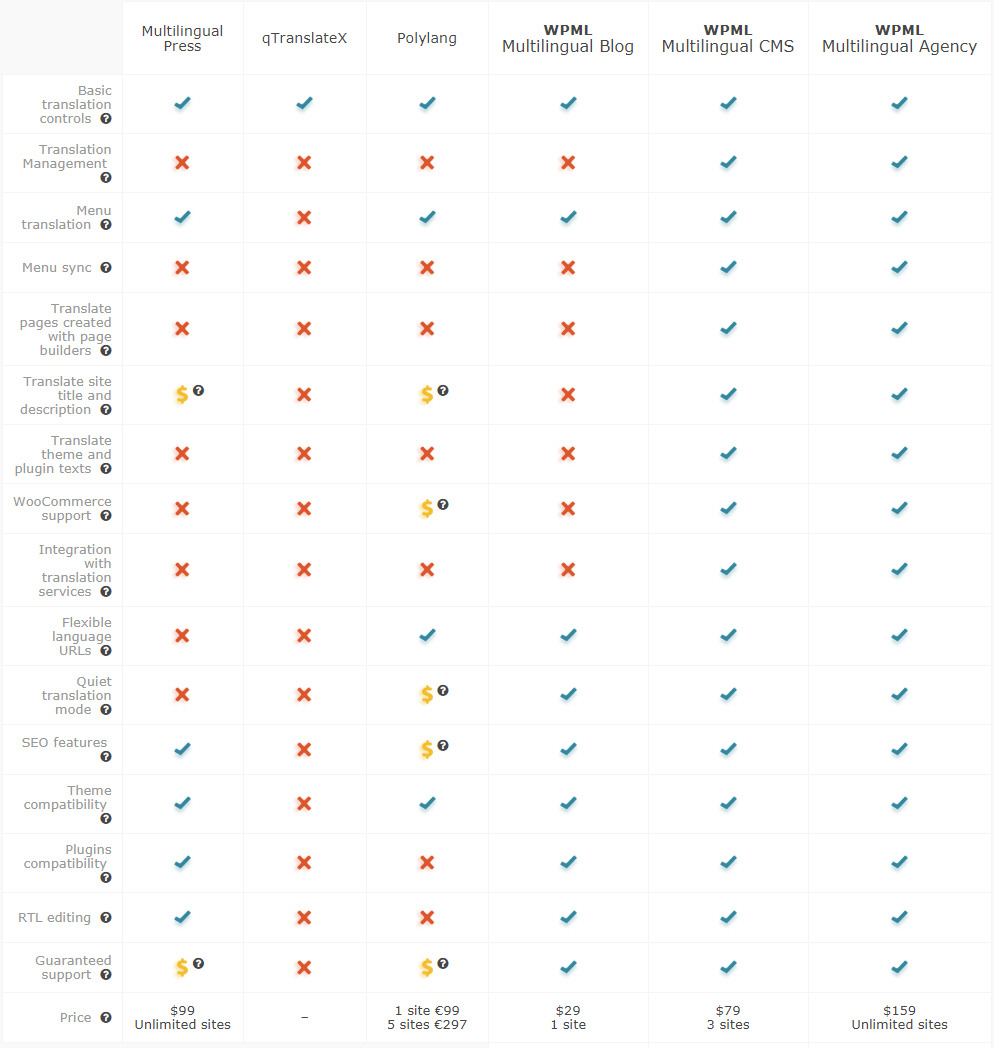Image resolution: width=994 pixels, height=1048 pixels.
Task: Click the checkmark for WPML Multilingual Agency WooCommerce support
Action: 899,508
